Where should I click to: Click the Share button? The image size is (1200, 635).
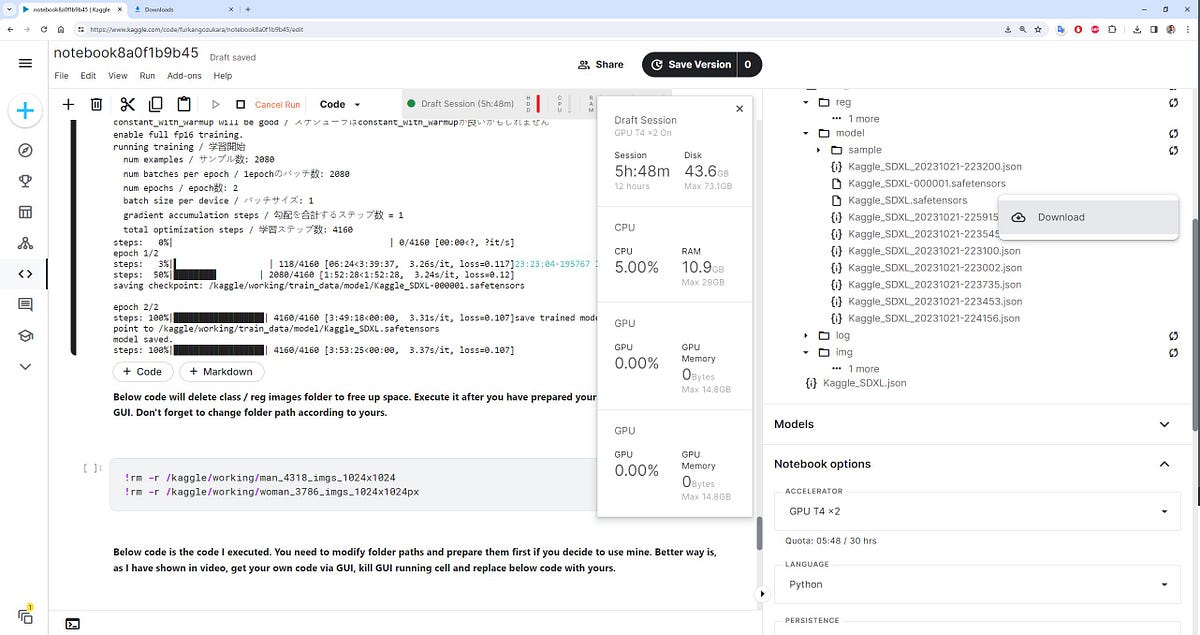coord(600,64)
